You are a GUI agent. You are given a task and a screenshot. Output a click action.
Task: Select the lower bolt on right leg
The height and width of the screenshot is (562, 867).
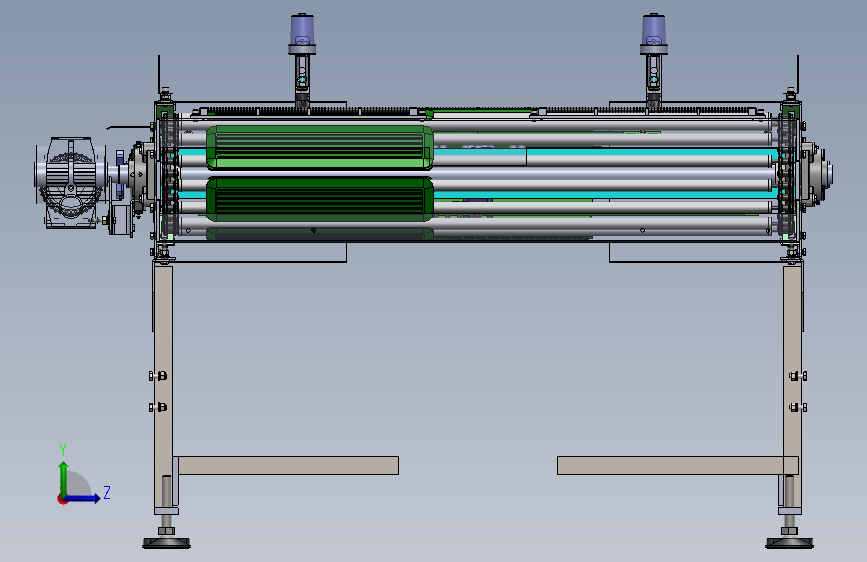(x=798, y=408)
